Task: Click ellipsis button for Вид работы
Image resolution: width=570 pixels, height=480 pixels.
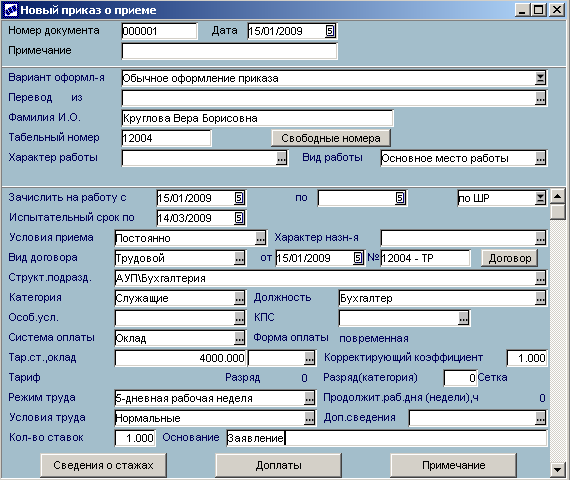Action: 541,158
